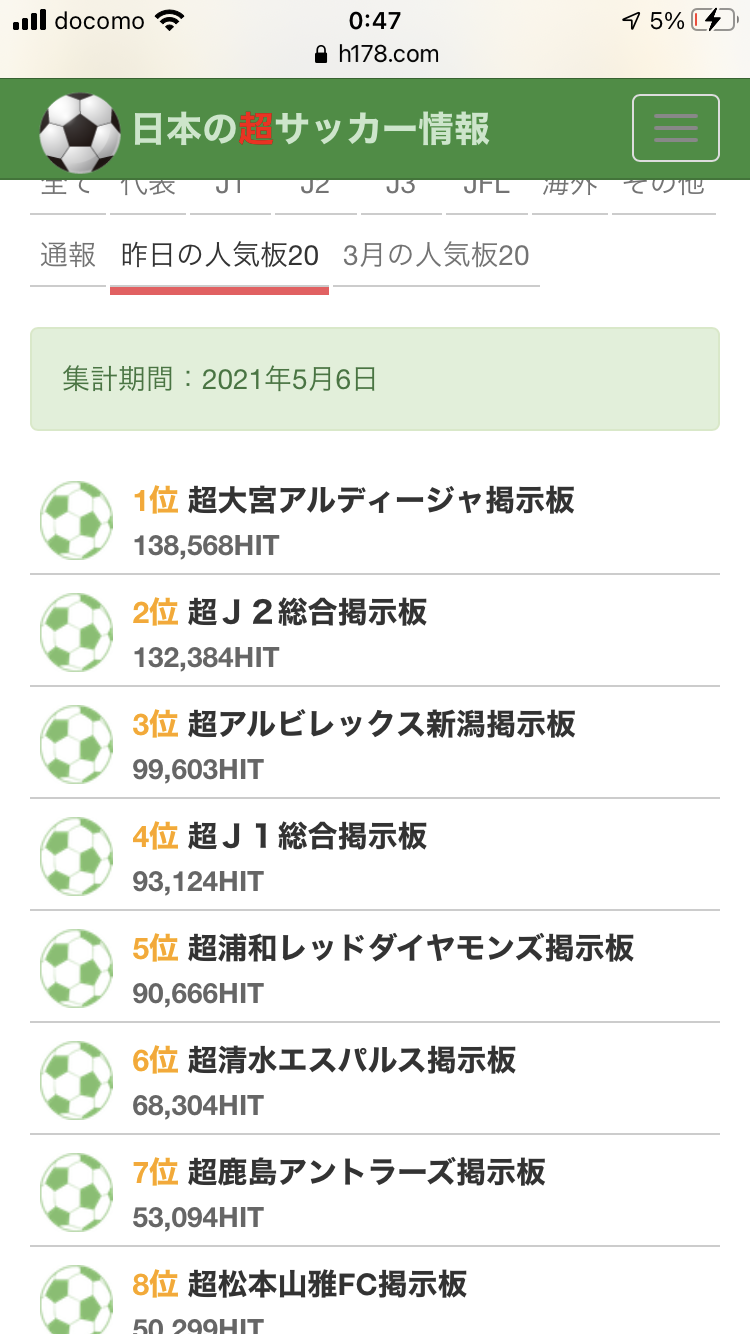Click soccer ball icon beside 2位 entry
The image size is (750, 1334).
pyautogui.click(x=76, y=633)
